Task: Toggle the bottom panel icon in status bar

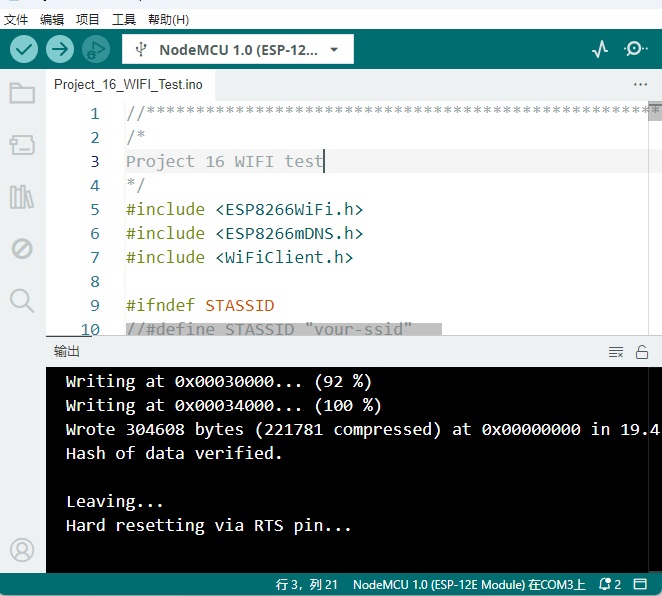Action: 640,584
